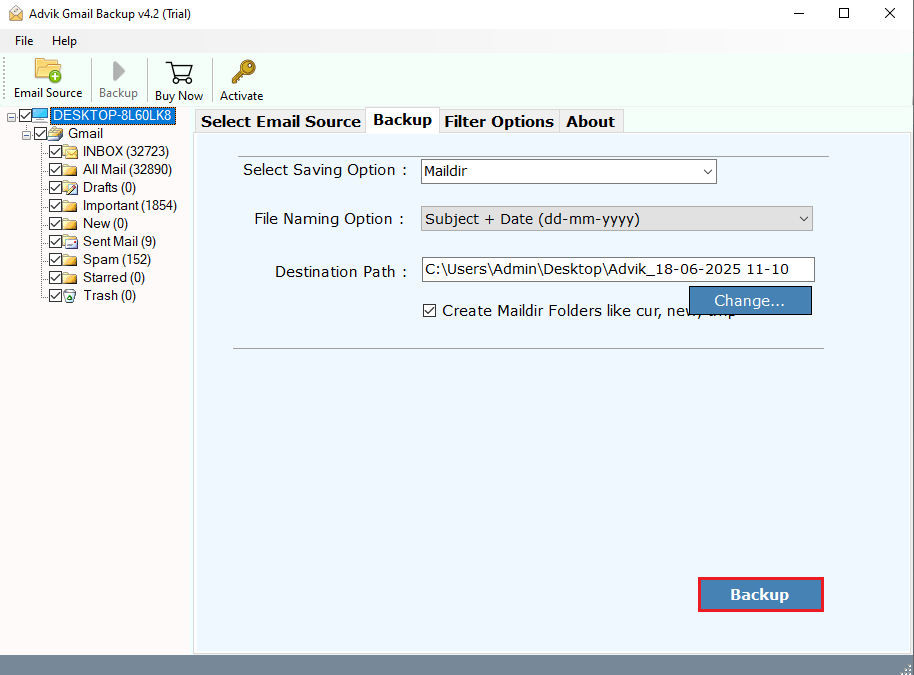Toggle the Trash (0) checkbox
Viewport: 914px width, 675px height.
tap(55, 296)
